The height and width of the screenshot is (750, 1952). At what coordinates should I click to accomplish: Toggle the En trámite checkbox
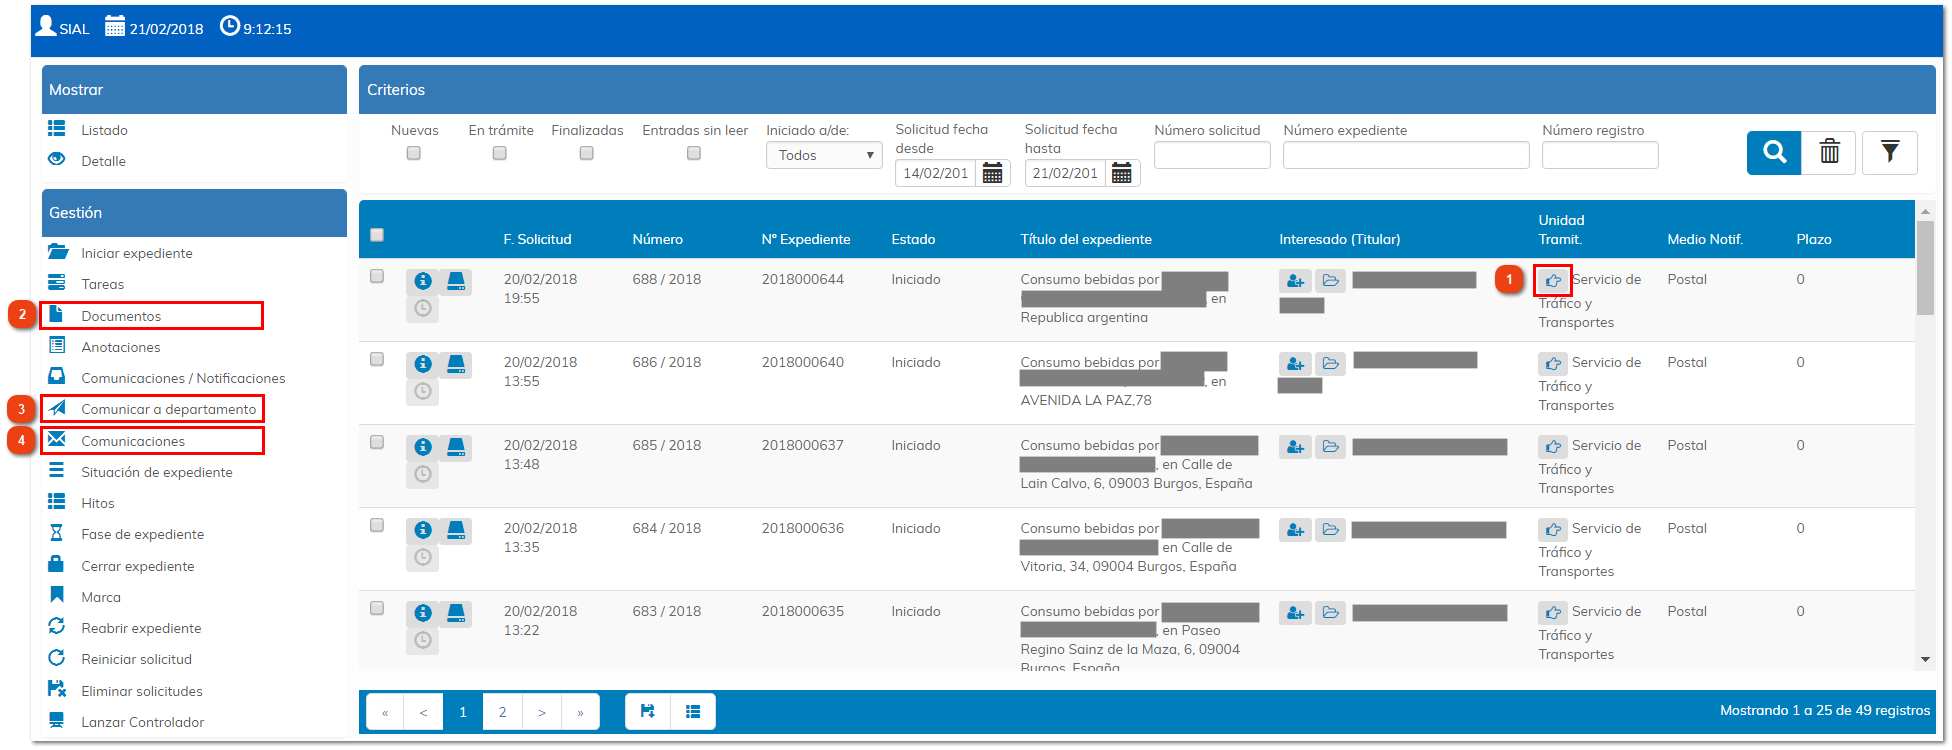(x=499, y=153)
